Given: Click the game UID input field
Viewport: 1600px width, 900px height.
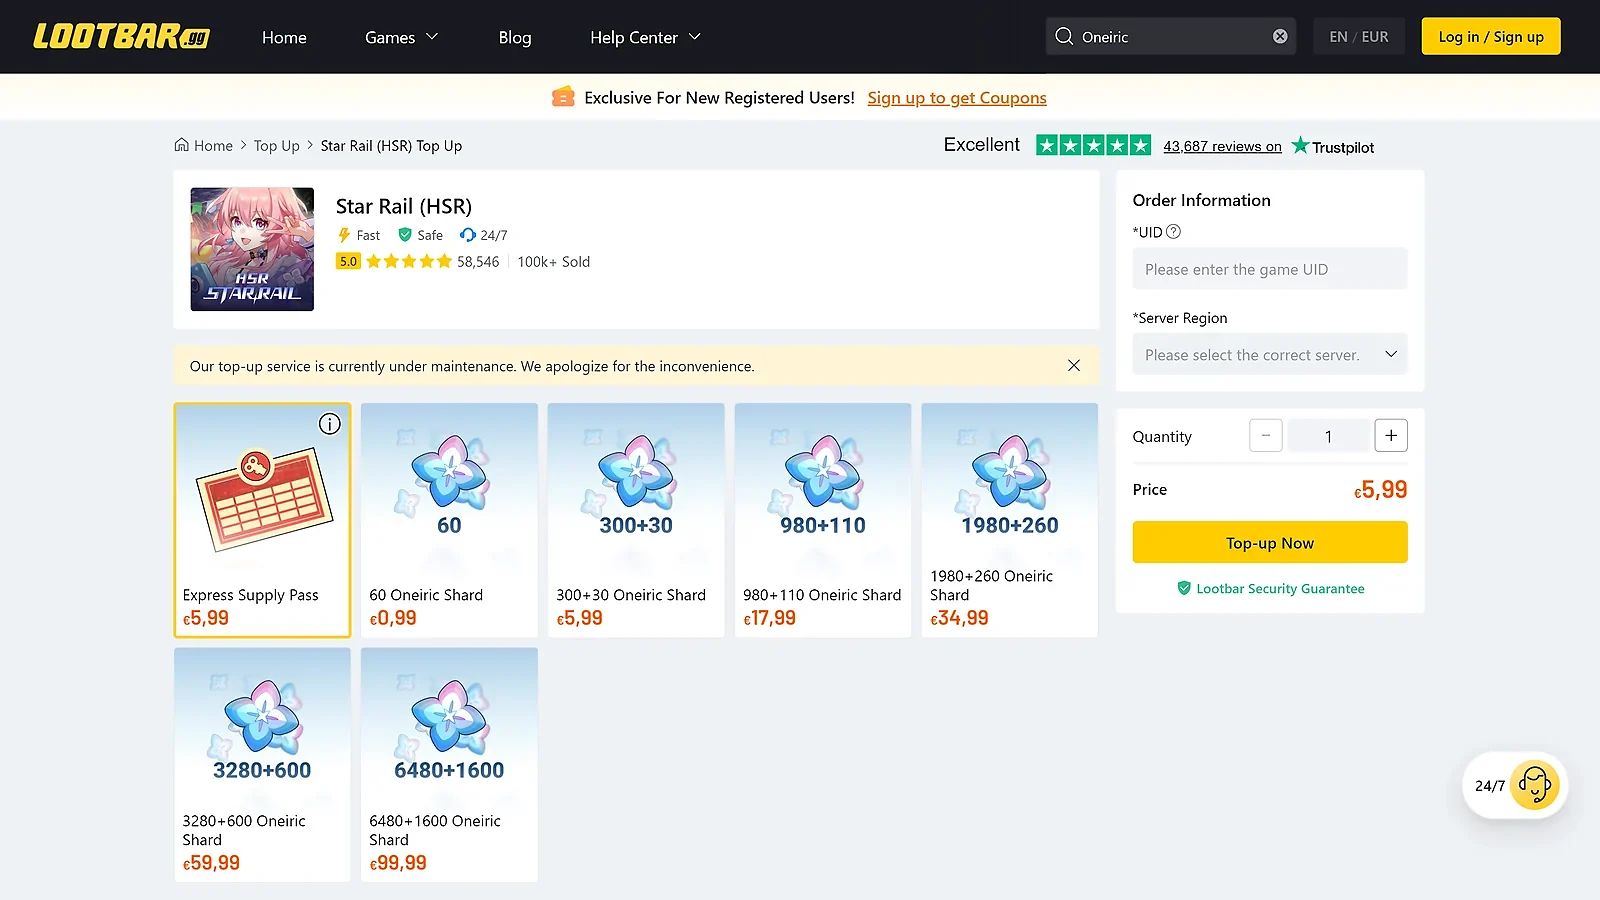Looking at the screenshot, I should pos(1270,269).
